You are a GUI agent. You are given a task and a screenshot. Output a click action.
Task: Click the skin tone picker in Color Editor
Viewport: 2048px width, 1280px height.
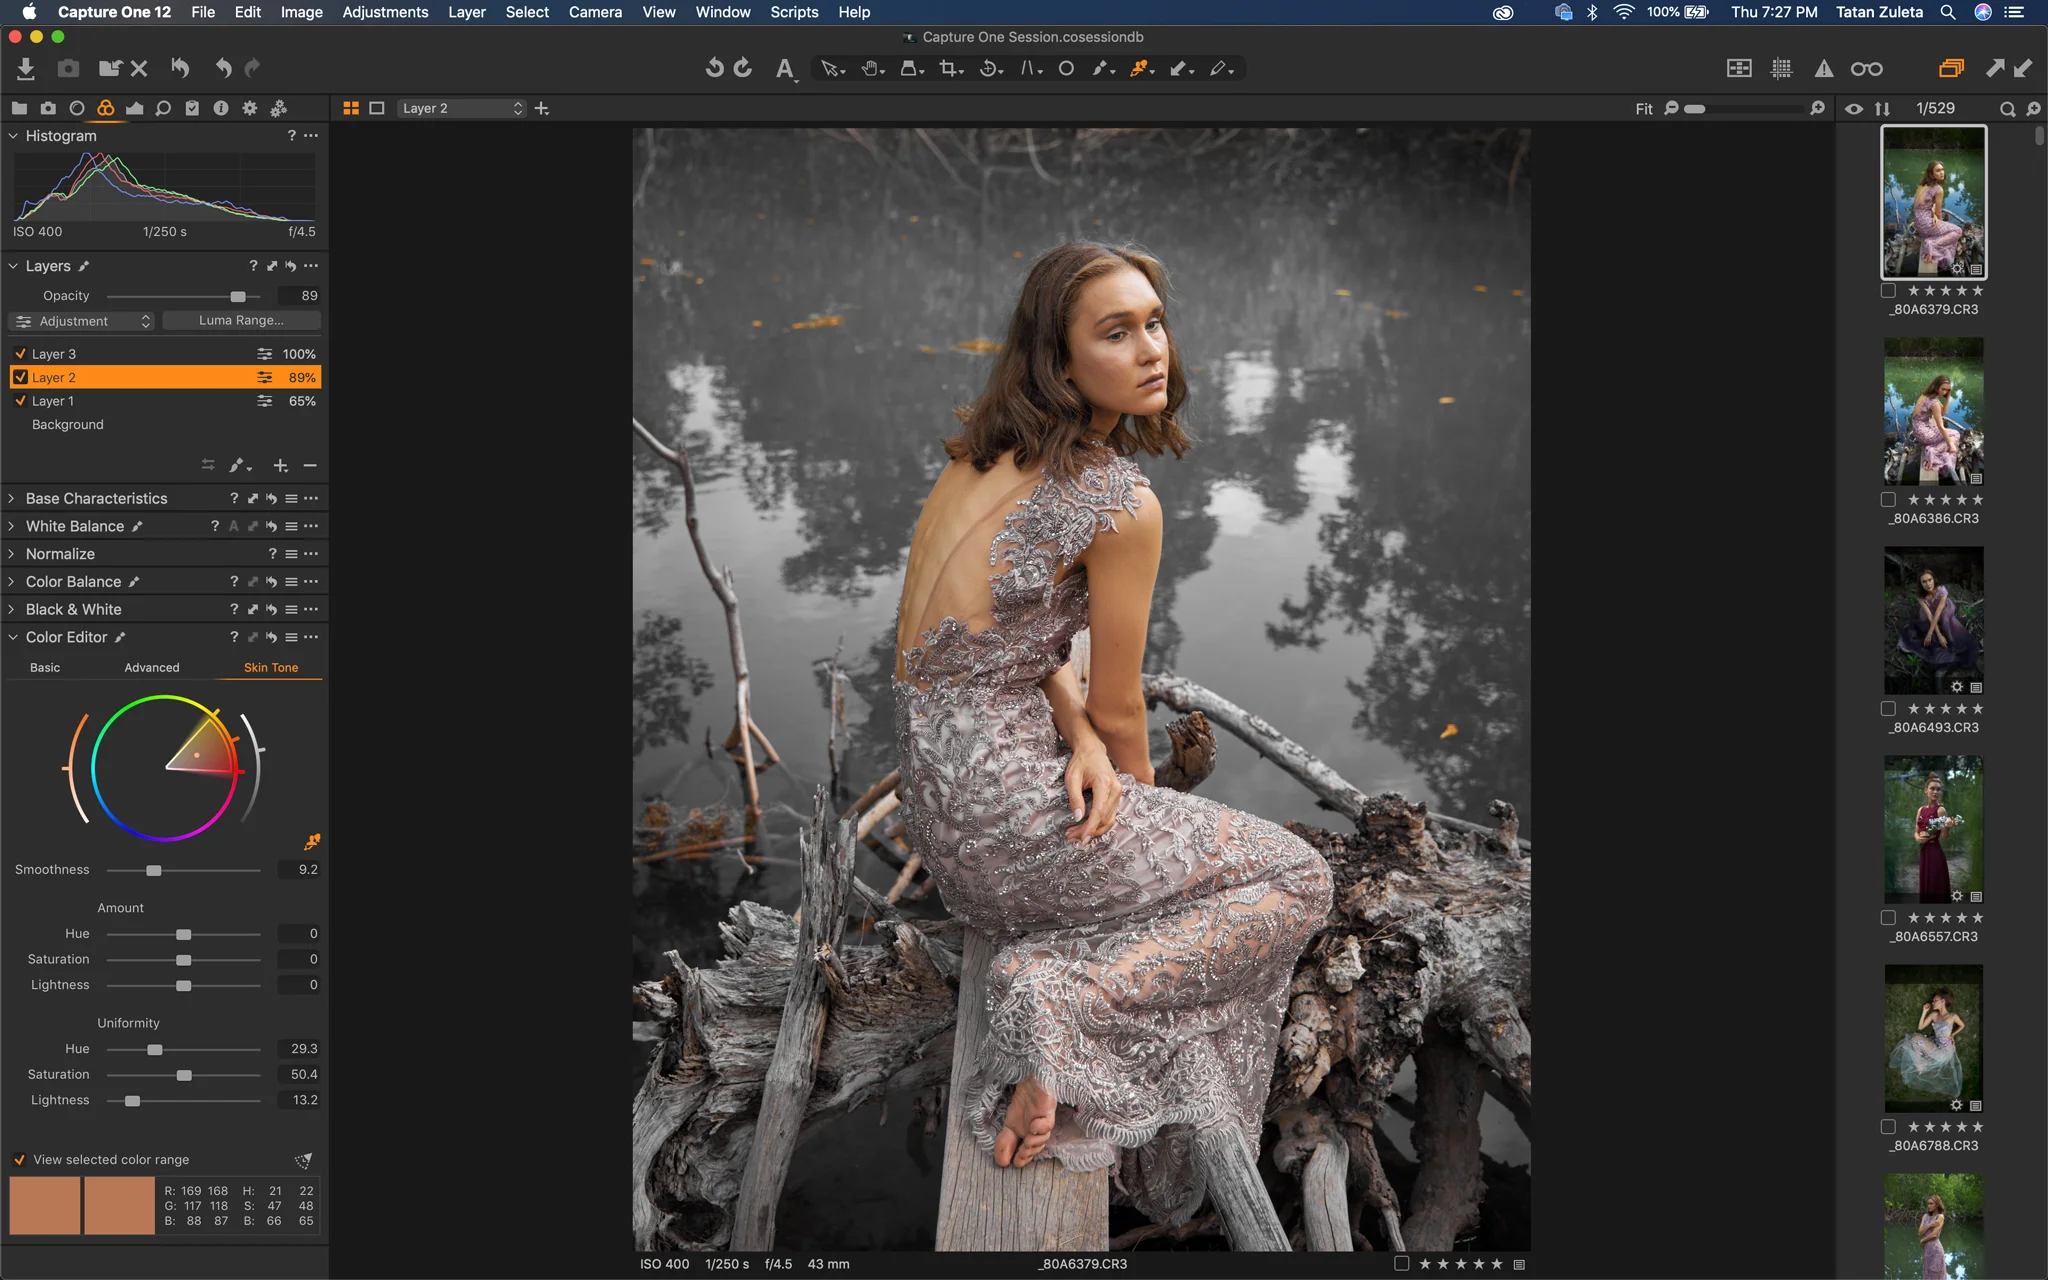click(312, 842)
